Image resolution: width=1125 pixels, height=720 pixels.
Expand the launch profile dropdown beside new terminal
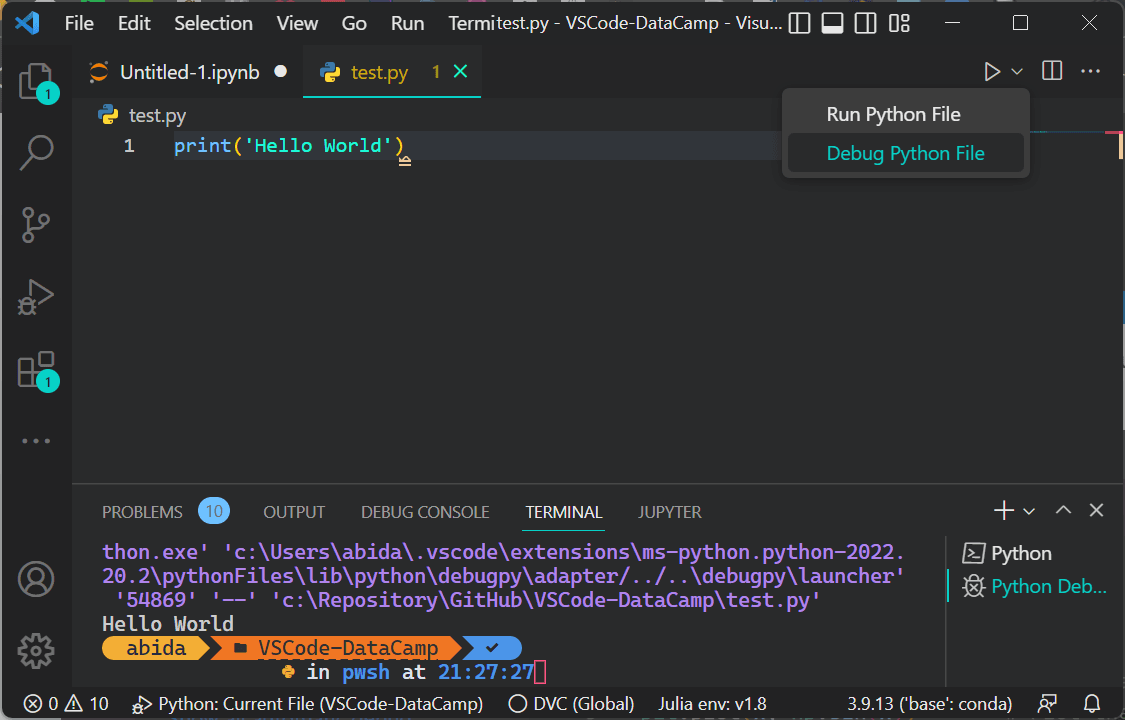tap(1029, 512)
